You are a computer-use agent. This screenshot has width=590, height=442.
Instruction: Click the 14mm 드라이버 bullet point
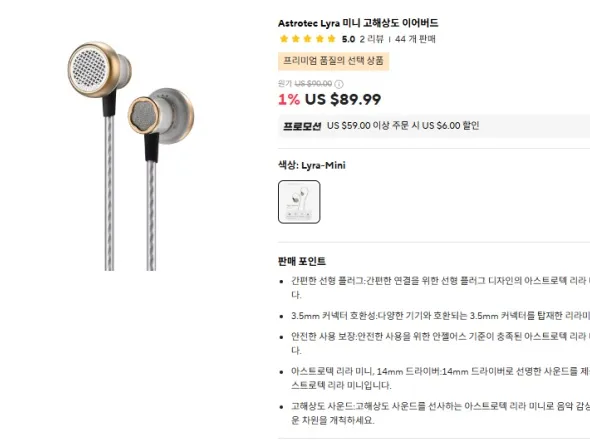point(440,378)
